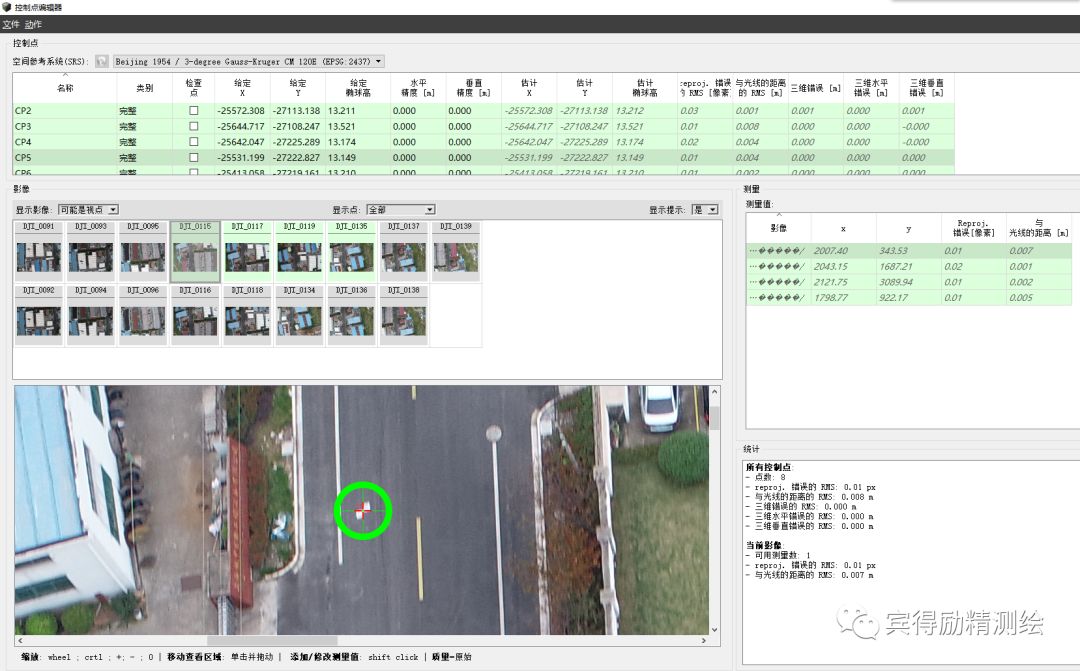Screen dimensions: 1080x671
Task: Click the image viewer scroll-up arrow
Action: click(x=714, y=392)
